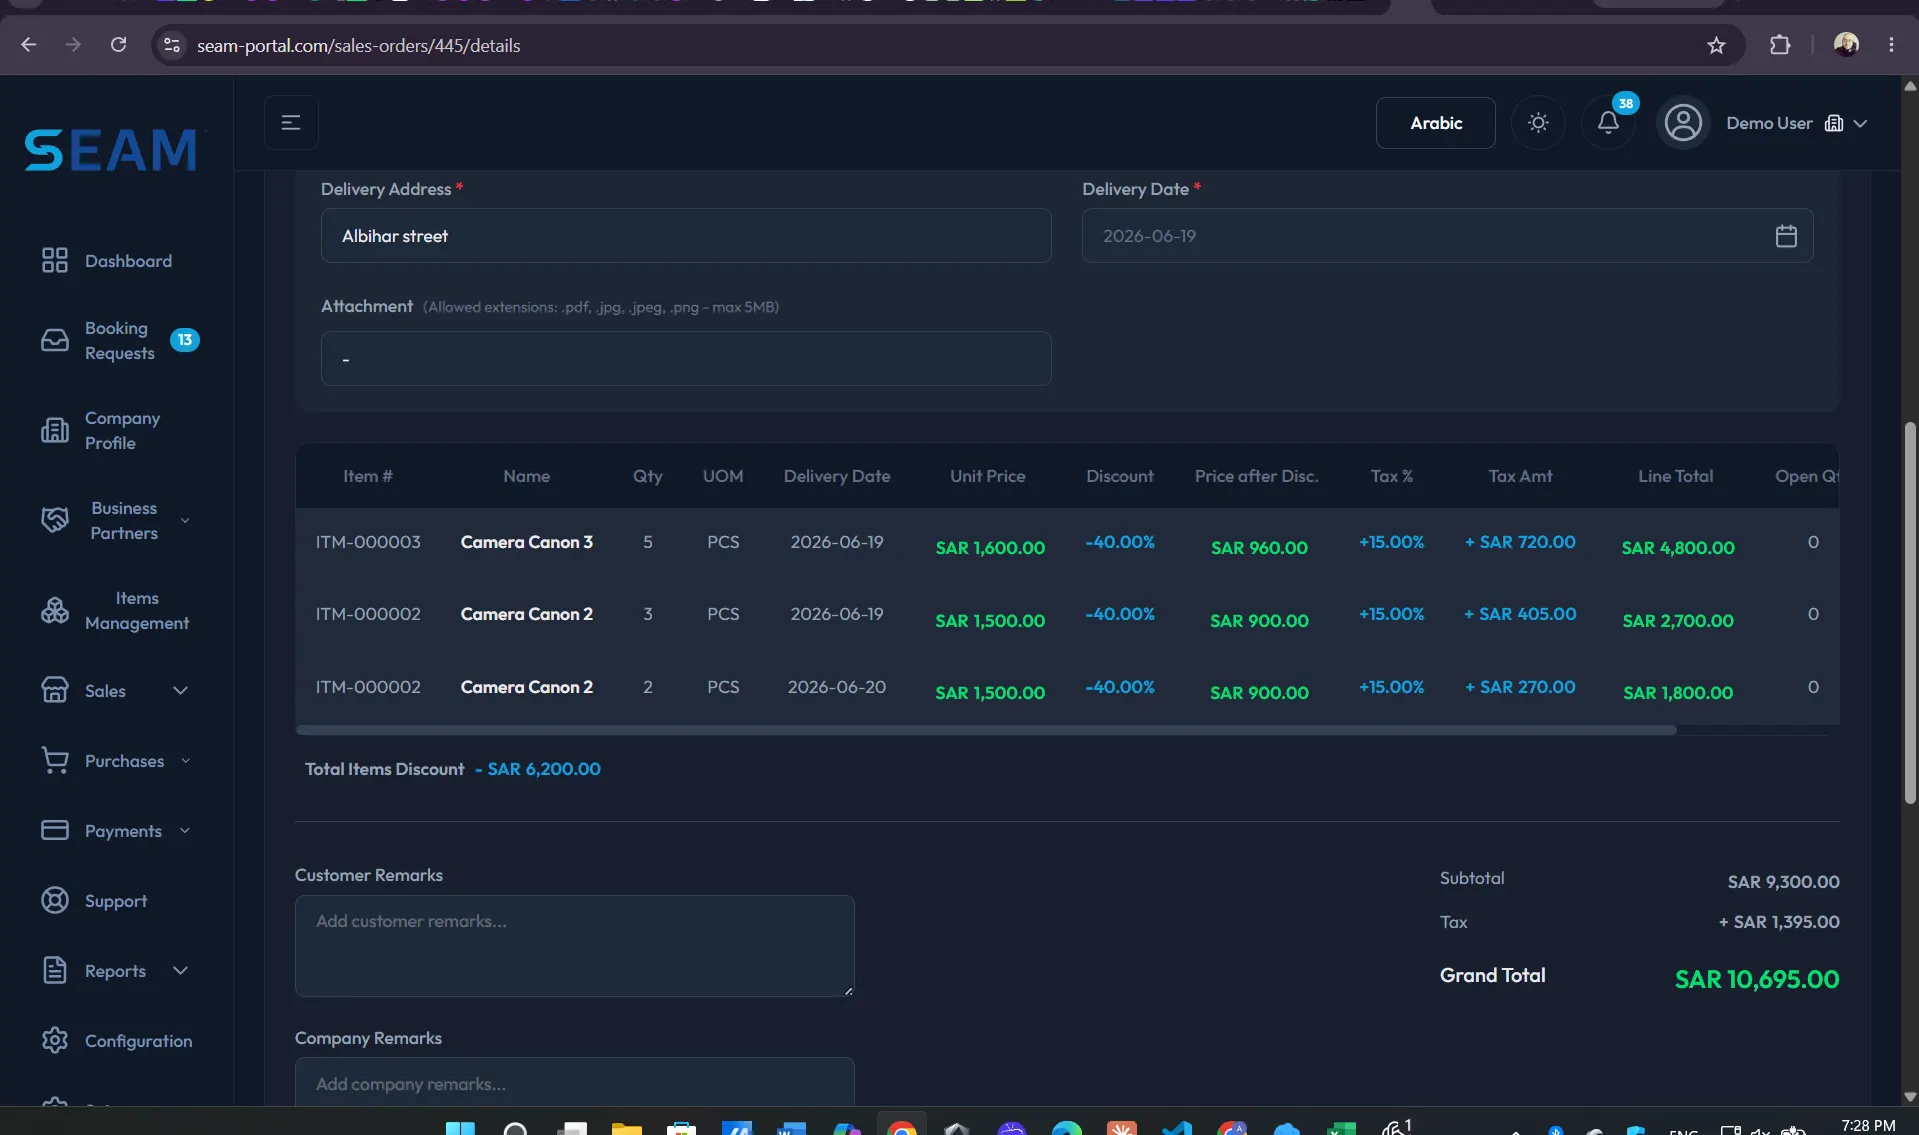Go to Company Profile menu item

click(x=122, y=430)
